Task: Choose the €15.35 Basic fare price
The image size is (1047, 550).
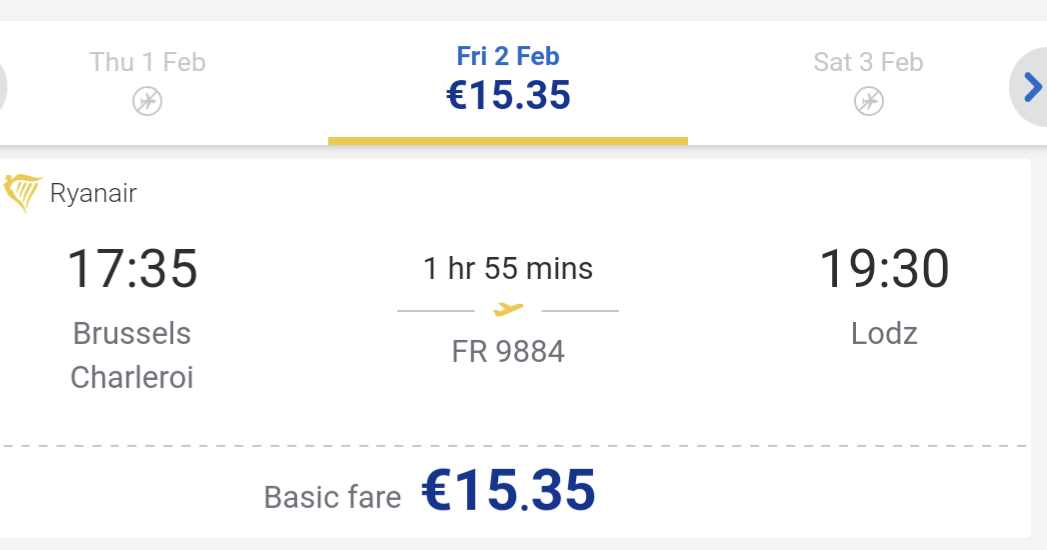Action: [508, 491]
